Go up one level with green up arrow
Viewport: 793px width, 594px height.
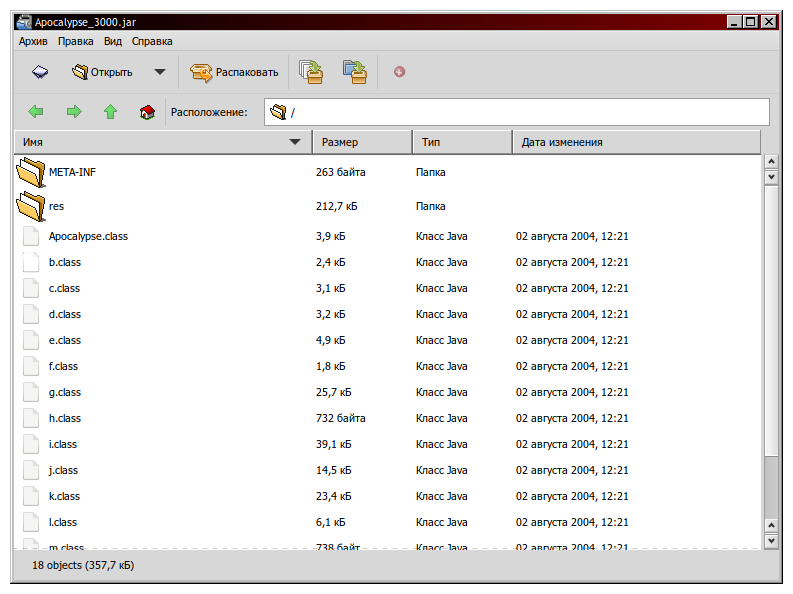click(110, 112)
